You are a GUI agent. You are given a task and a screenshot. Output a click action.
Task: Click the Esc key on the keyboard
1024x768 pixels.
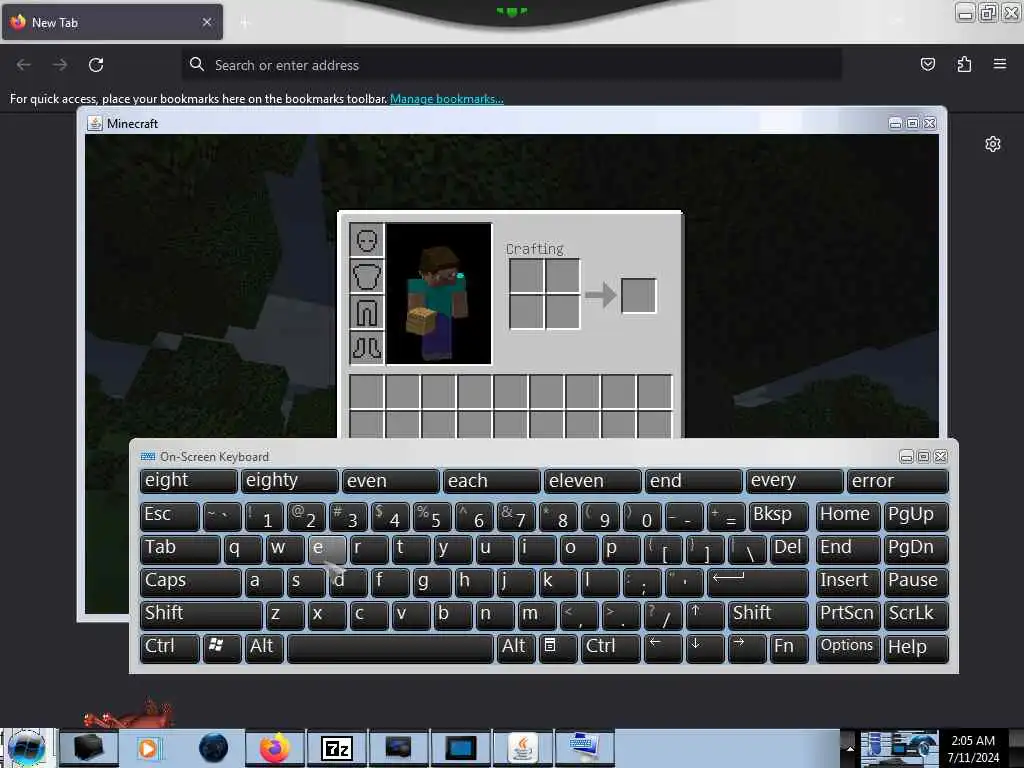pos(169,516)
